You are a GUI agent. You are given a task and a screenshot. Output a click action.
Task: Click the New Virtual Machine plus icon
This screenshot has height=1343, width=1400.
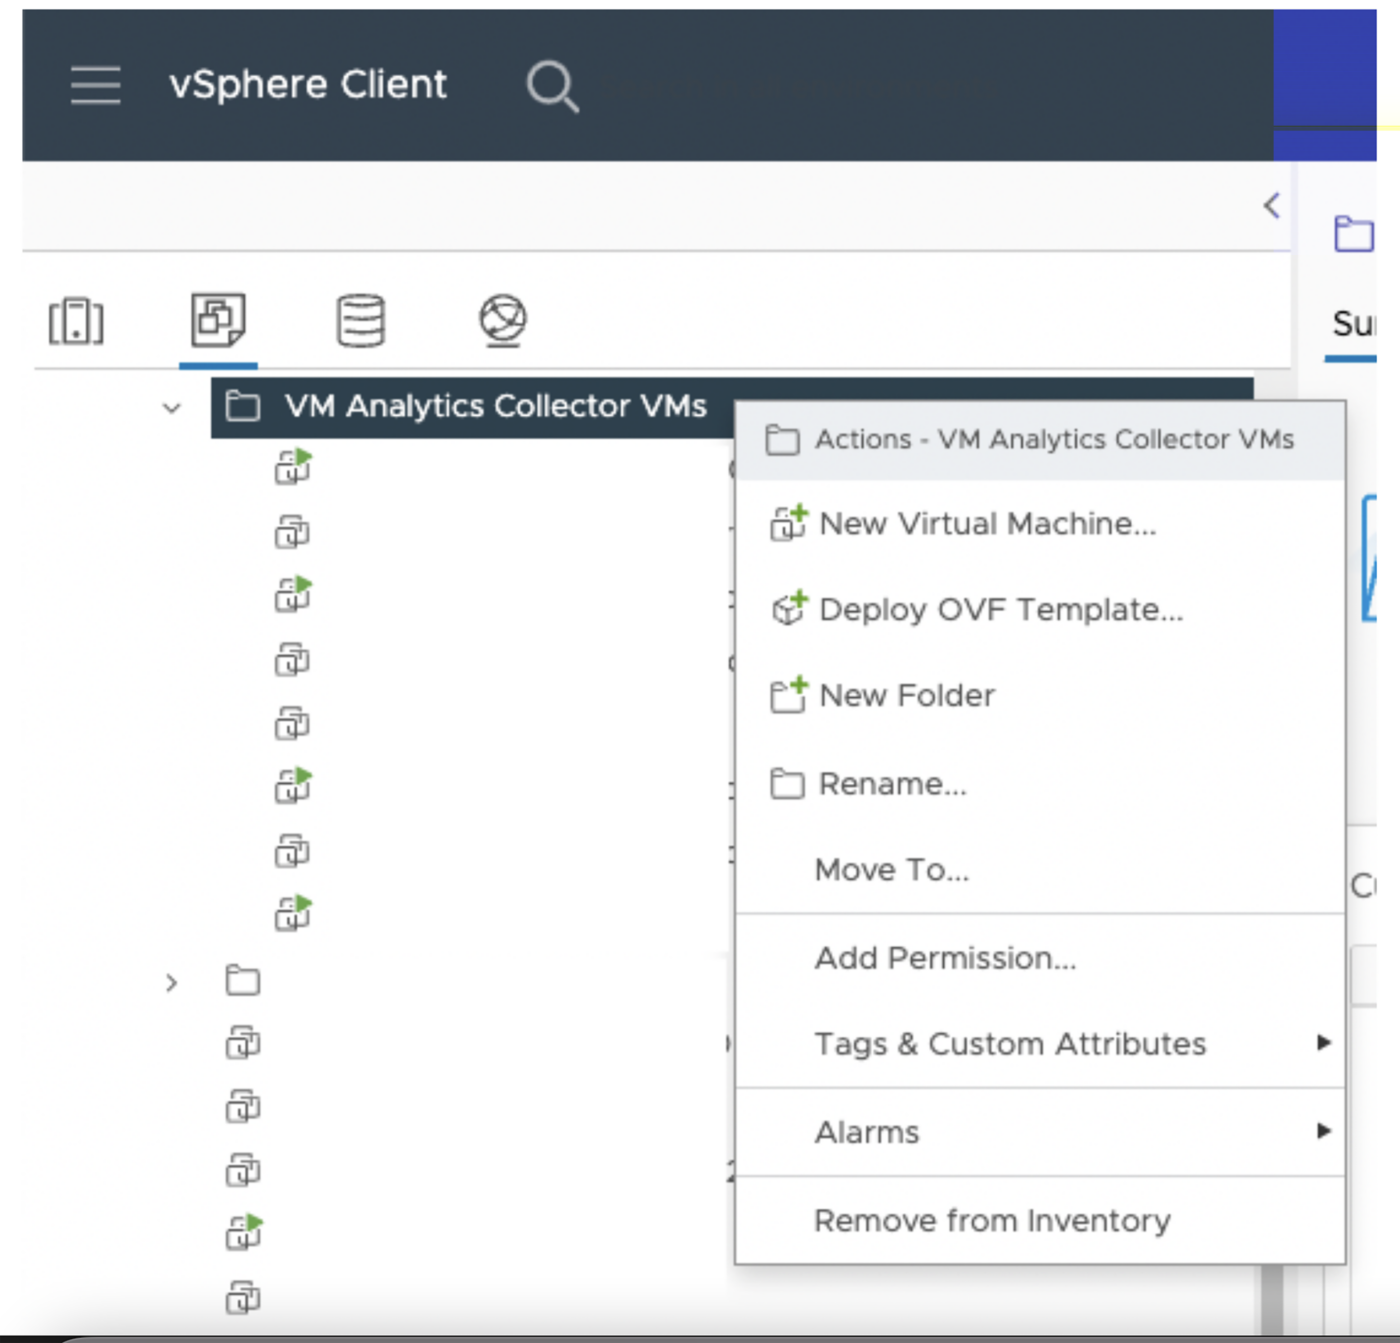[x=788, y=522]
